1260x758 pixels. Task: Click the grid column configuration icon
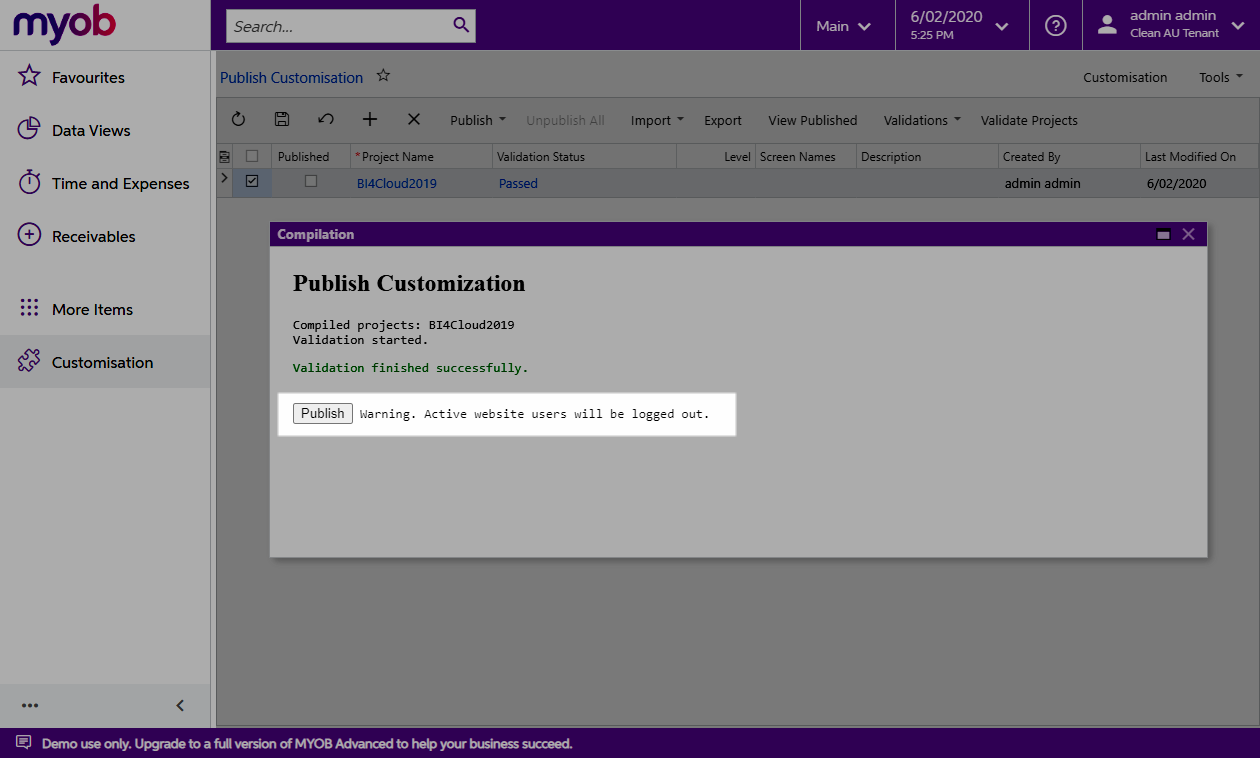(224, 156)
